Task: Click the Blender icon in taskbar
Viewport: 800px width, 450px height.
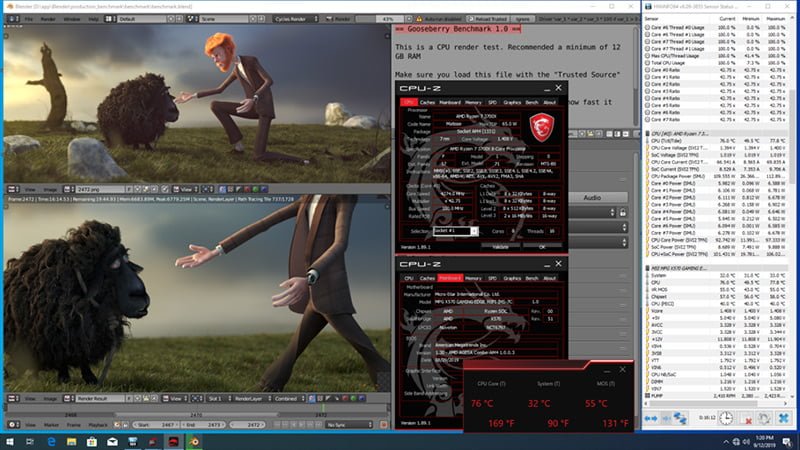Action: pos(194,441)
